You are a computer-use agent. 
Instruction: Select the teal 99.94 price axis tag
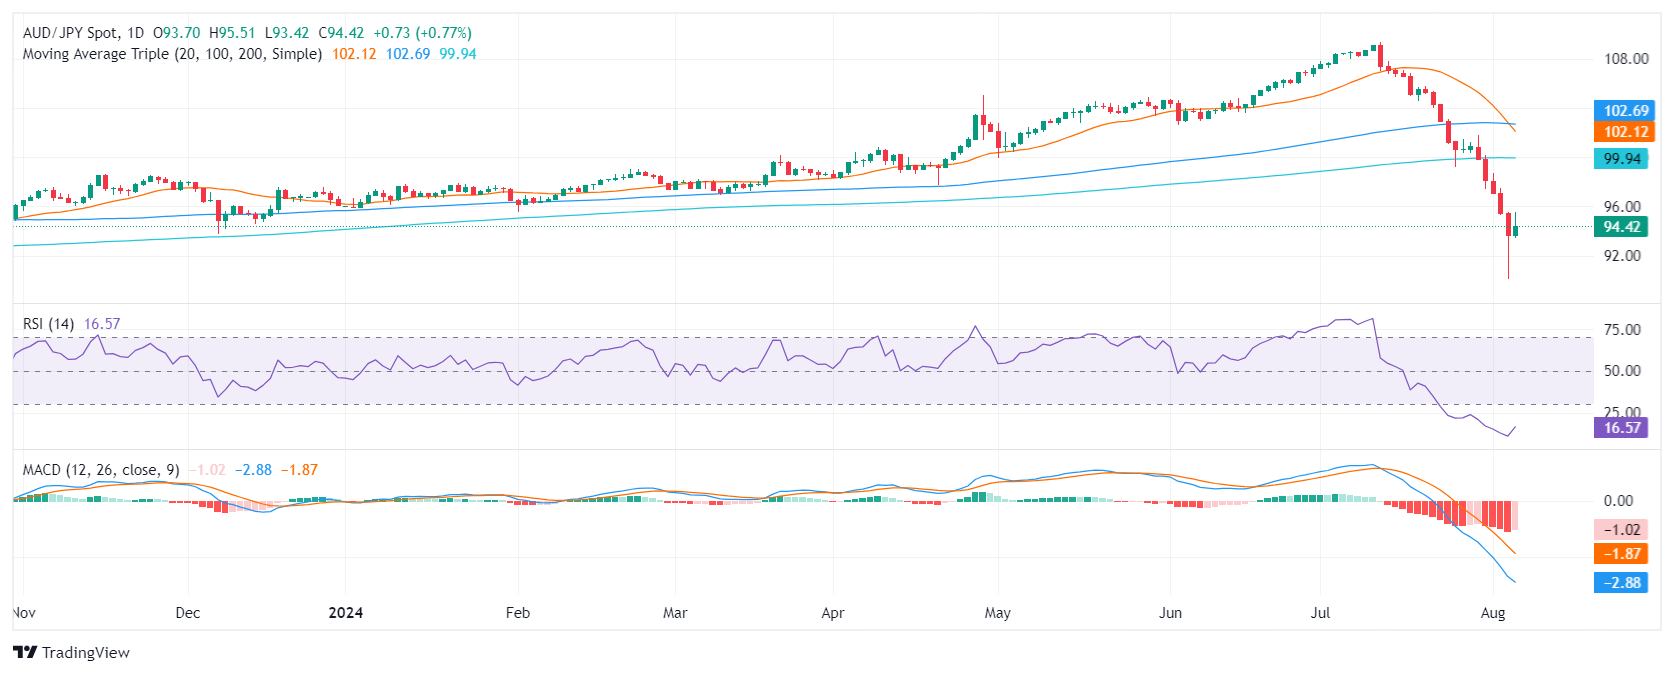[x=1621, y=159]
